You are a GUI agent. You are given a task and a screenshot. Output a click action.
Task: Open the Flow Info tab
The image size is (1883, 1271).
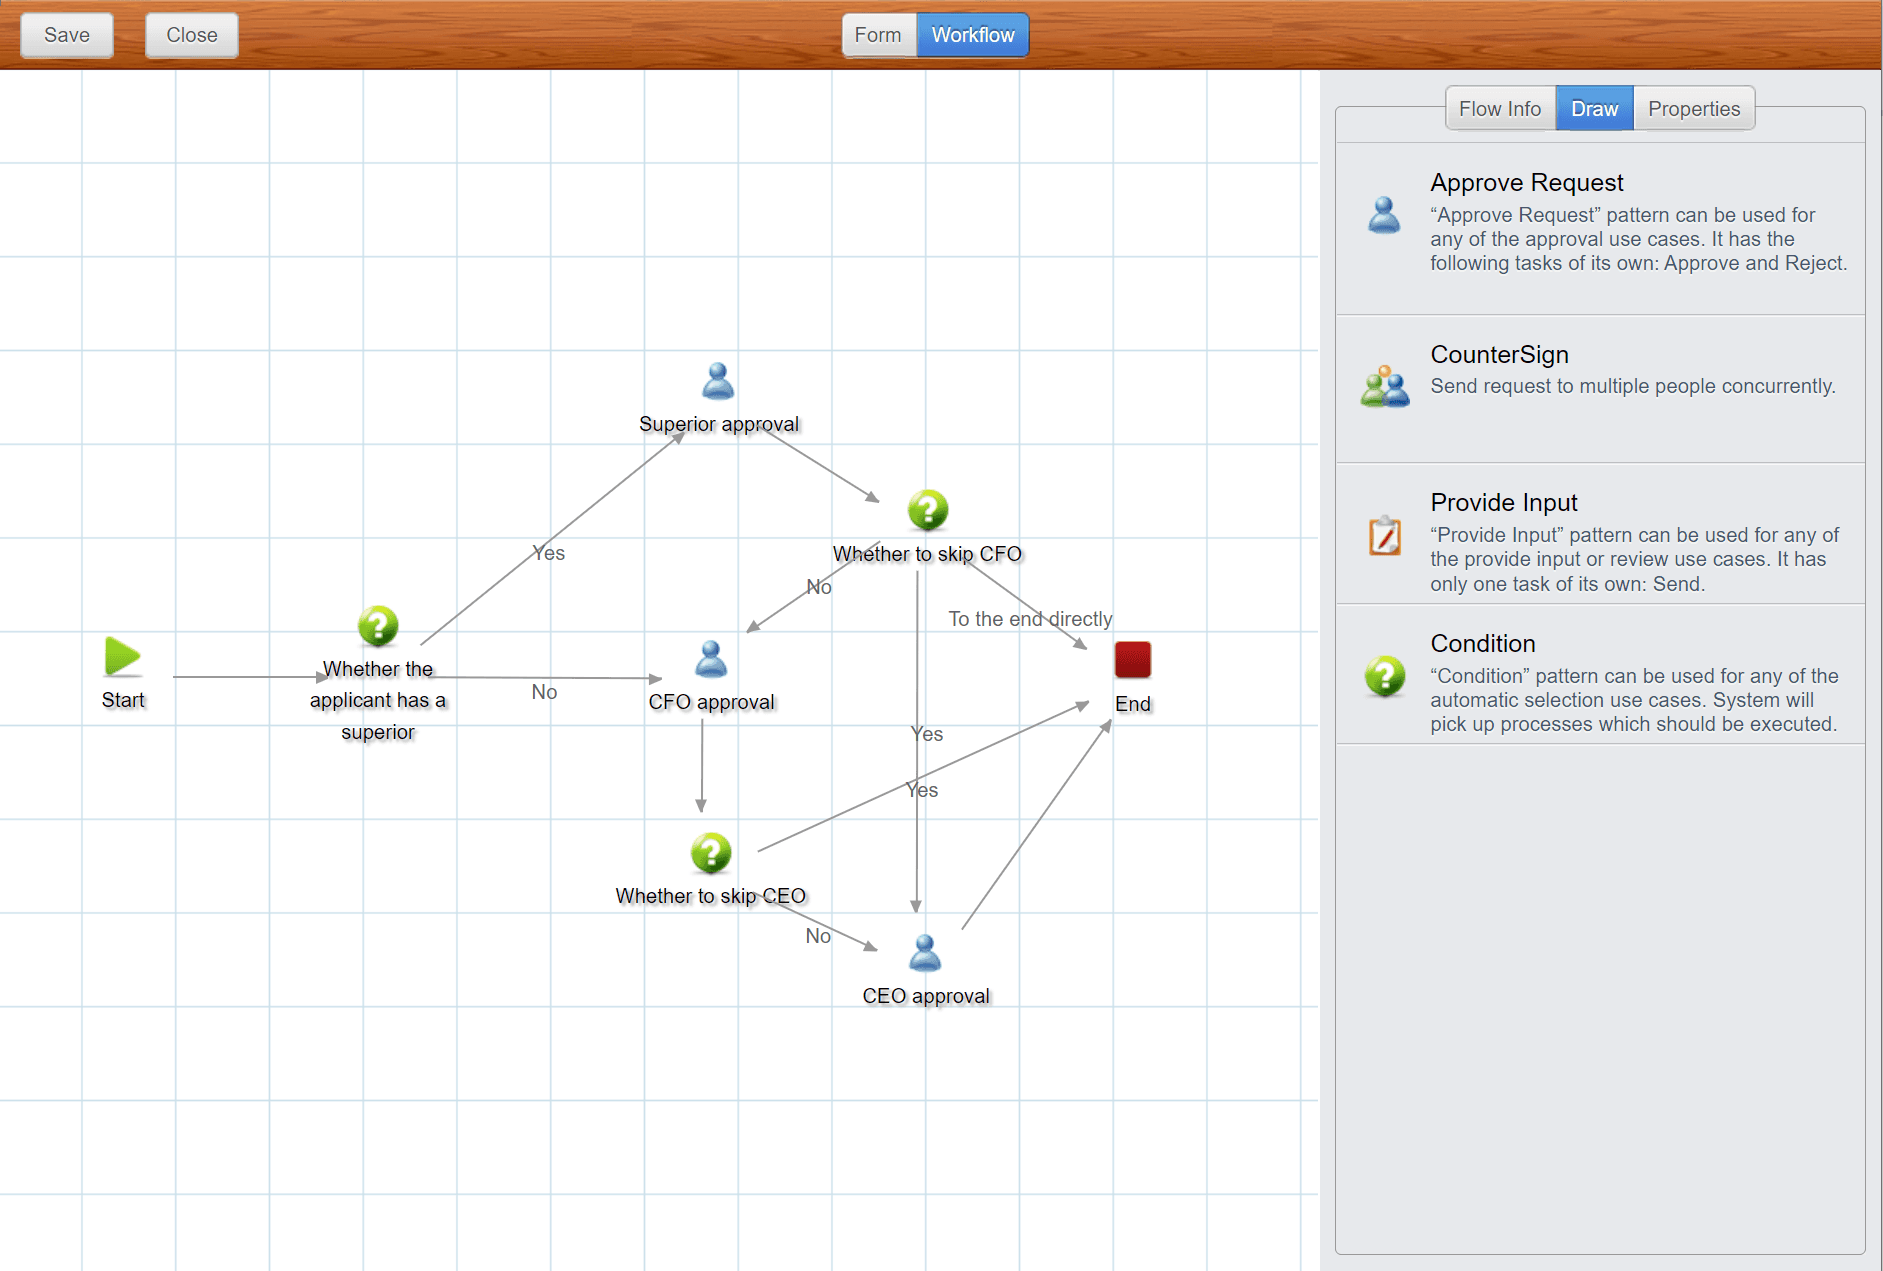tap(1499, 109)
